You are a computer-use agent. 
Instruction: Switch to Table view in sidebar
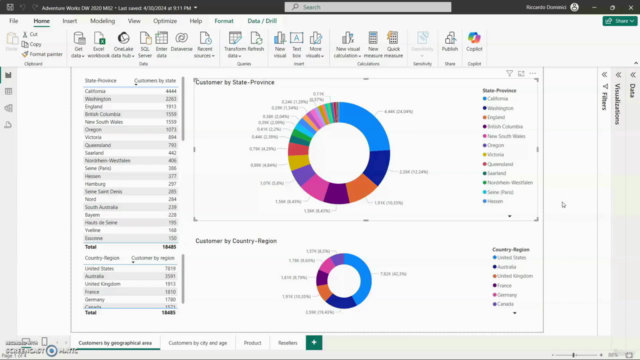pos(8,91)
